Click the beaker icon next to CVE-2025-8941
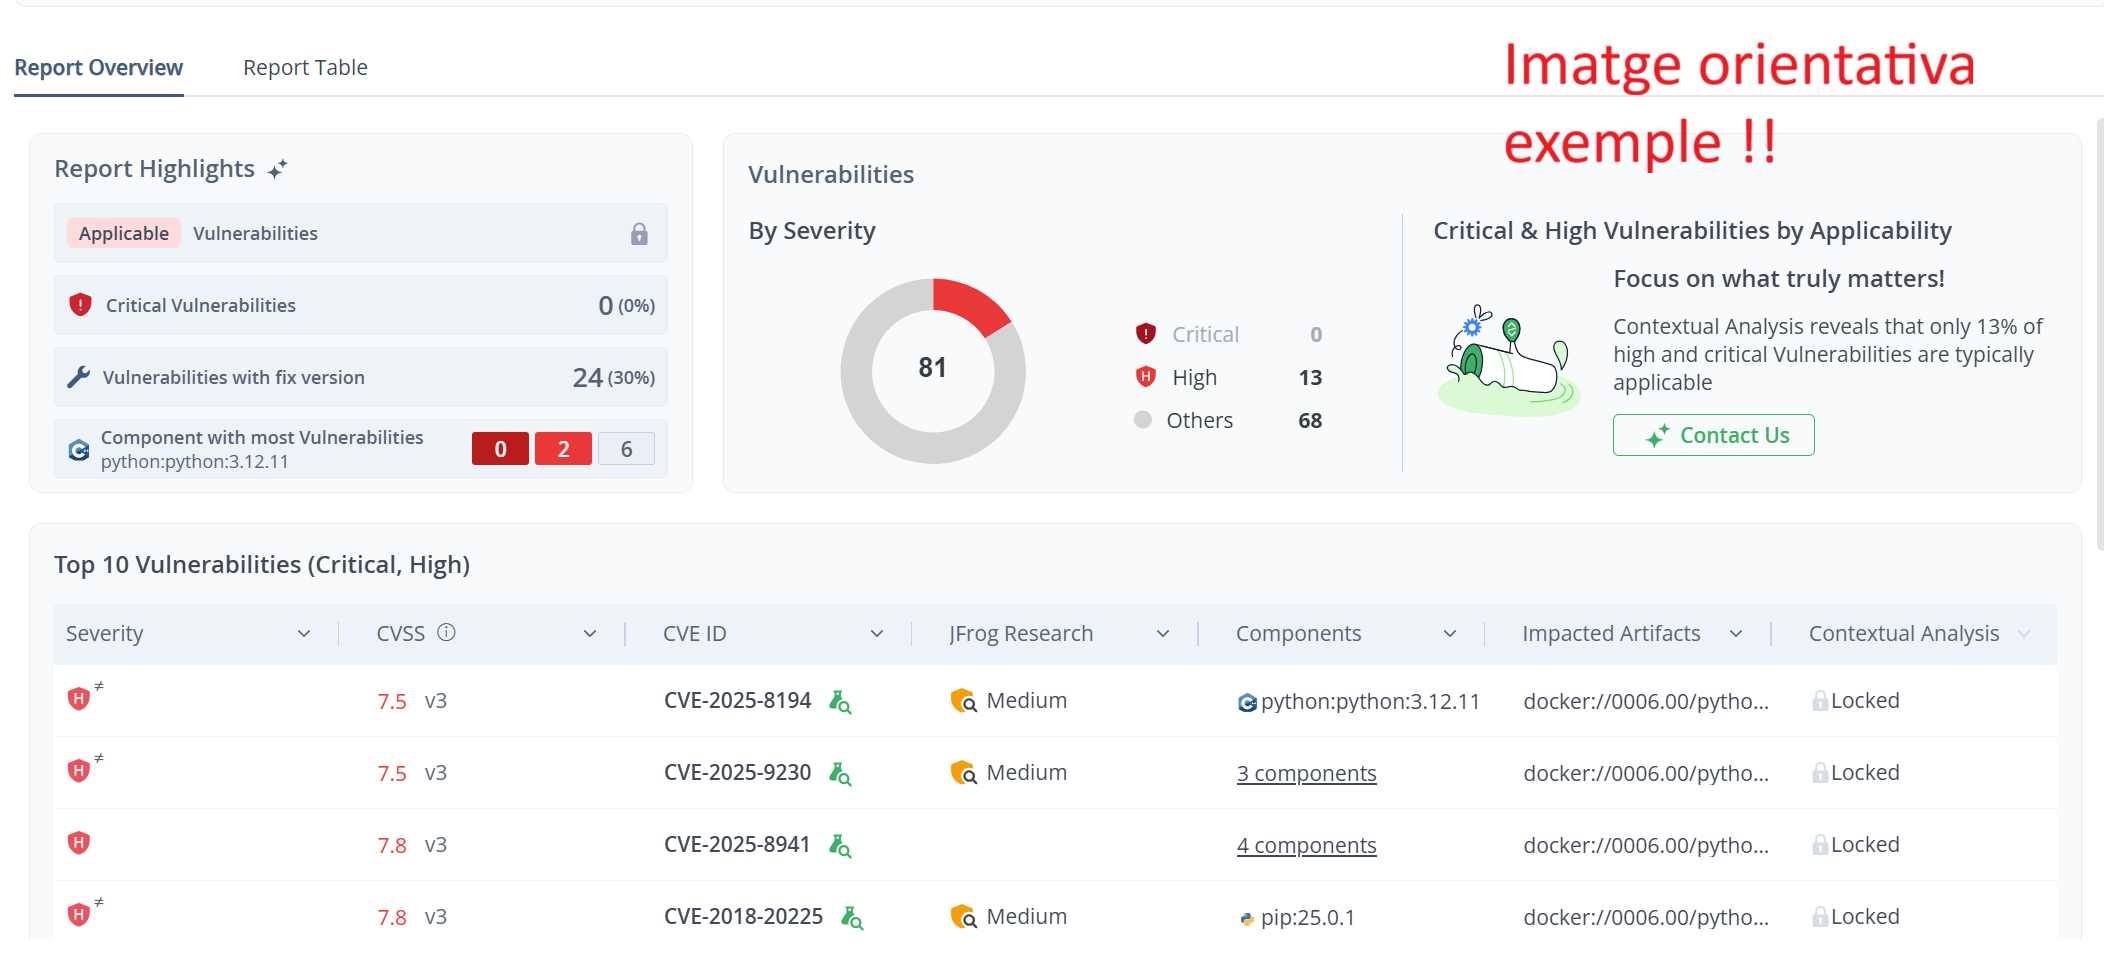The width and height of the screenshot is (2104, 963). click(x=841, y=845)
